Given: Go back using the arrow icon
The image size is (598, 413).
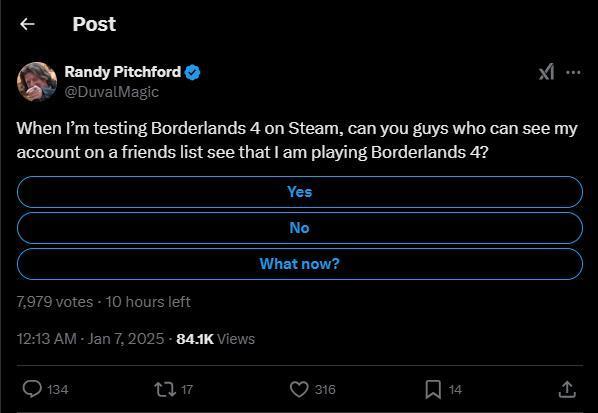Looking at the screenshot, I should click(x=27, y=24).
